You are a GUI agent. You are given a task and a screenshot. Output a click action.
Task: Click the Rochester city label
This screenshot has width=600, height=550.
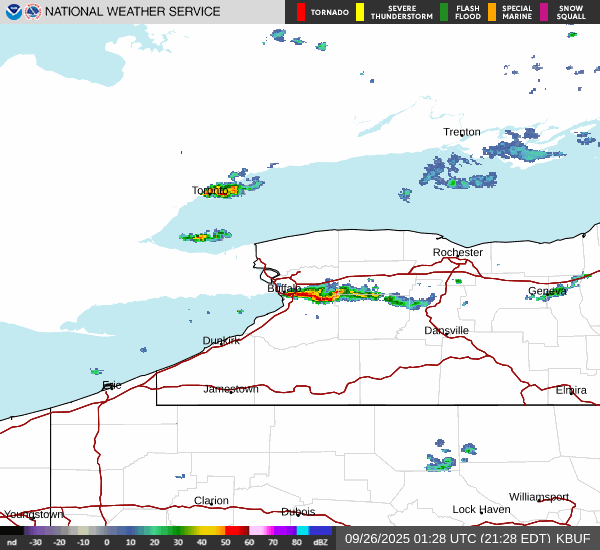pyautogui.click(x=458, y=252)
